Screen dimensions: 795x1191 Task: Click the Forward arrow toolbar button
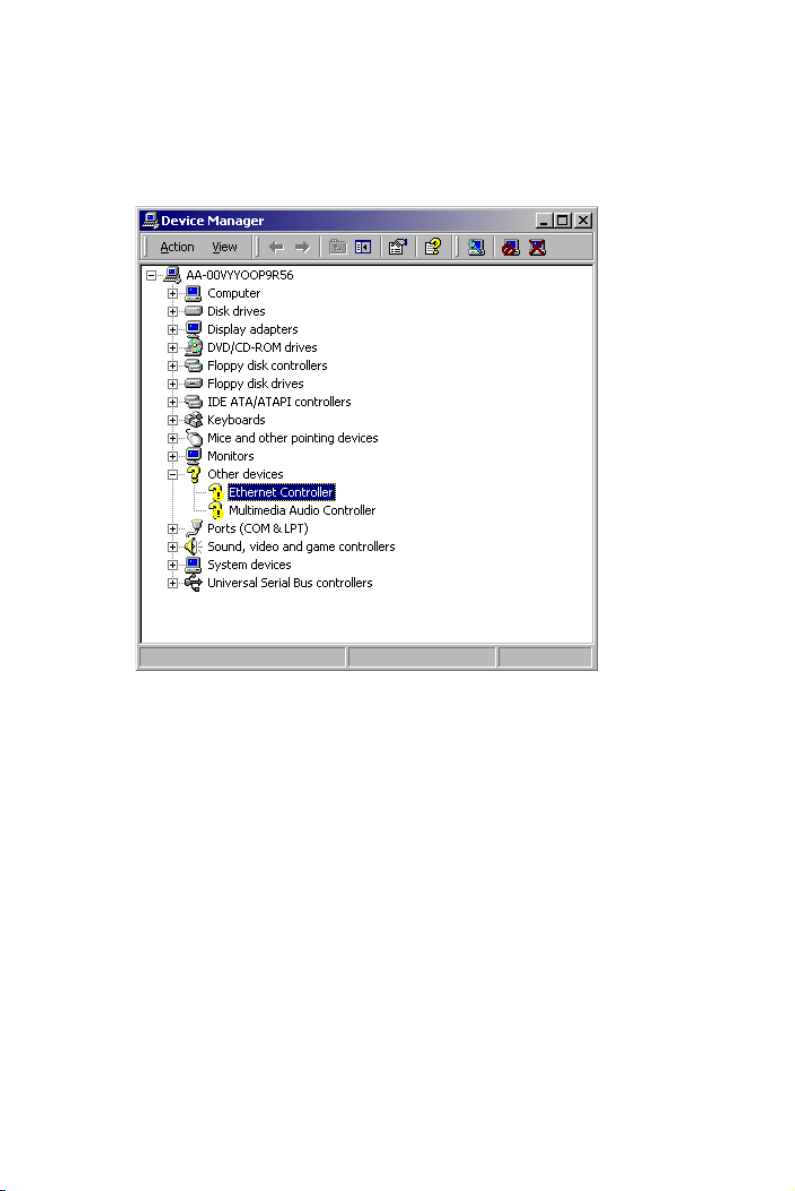coord(302,247)
